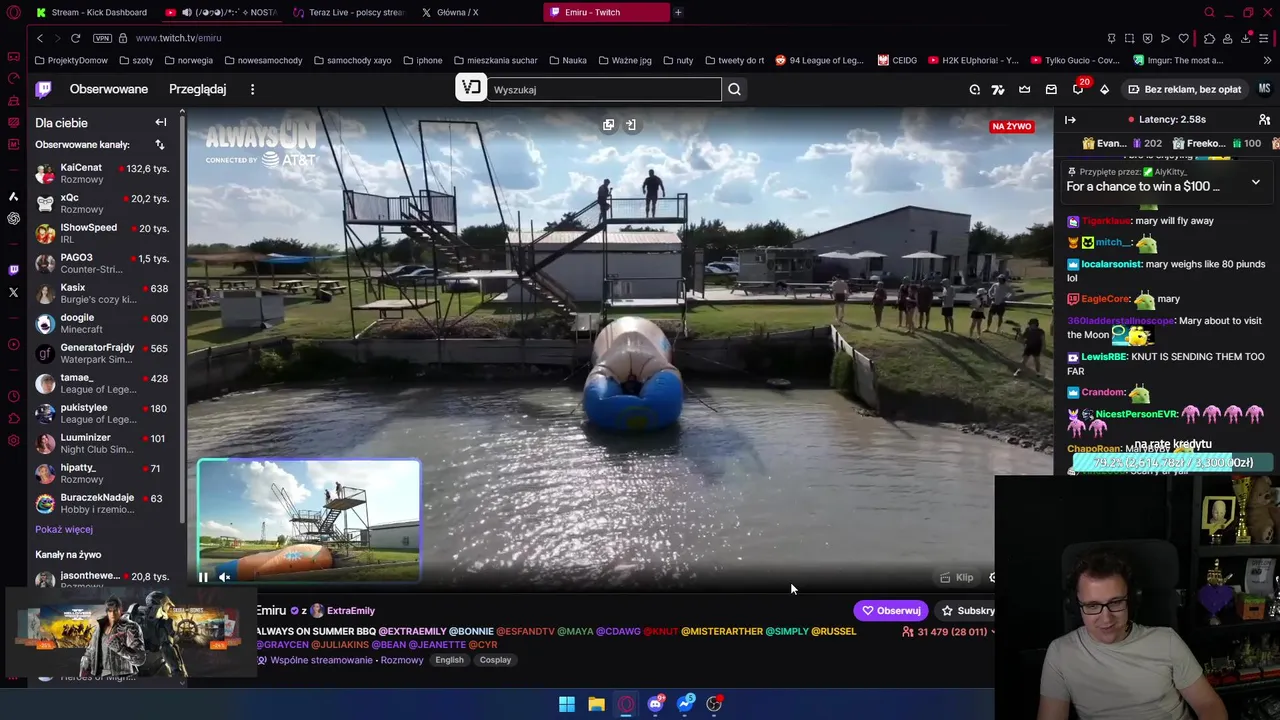The image size is (1280, 720).
Task: Open a new browser tab
Action: click(678, 12)
